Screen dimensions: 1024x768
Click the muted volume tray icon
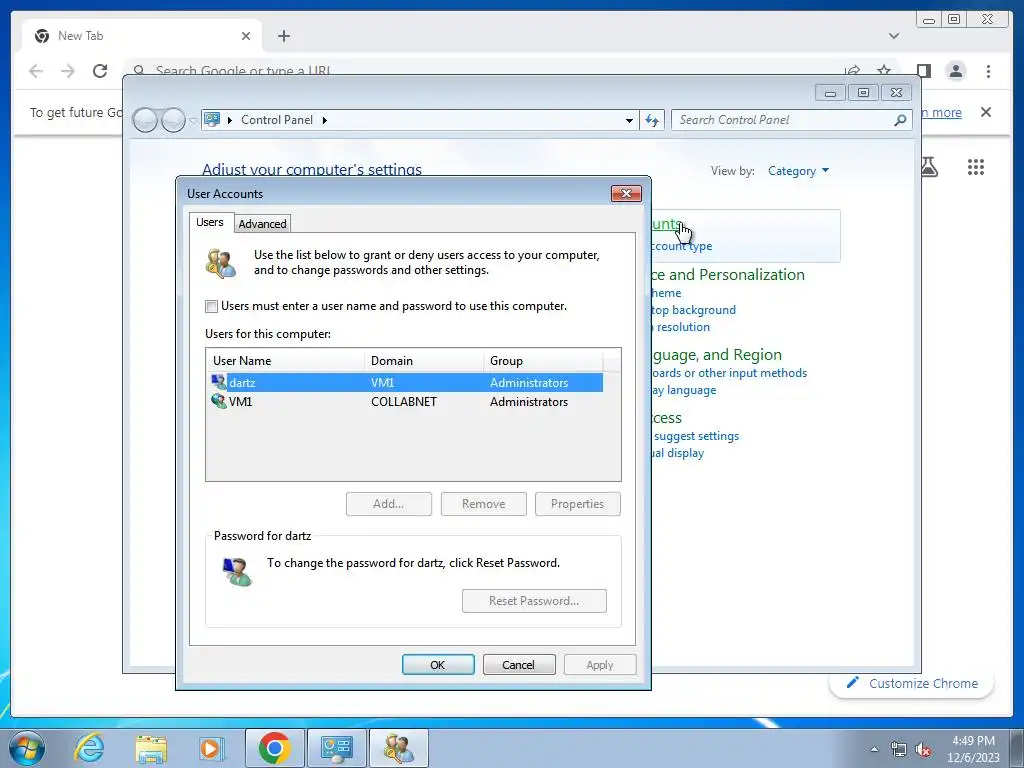point(923,749)
